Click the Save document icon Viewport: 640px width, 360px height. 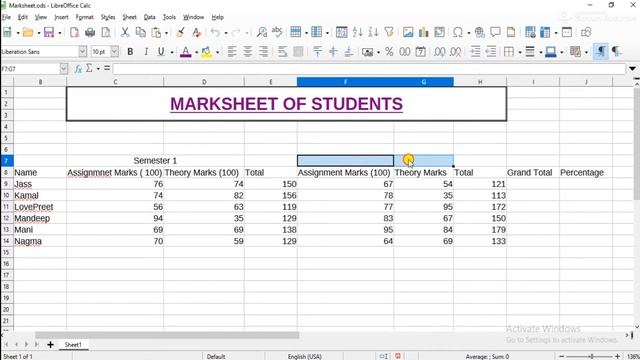49,32
